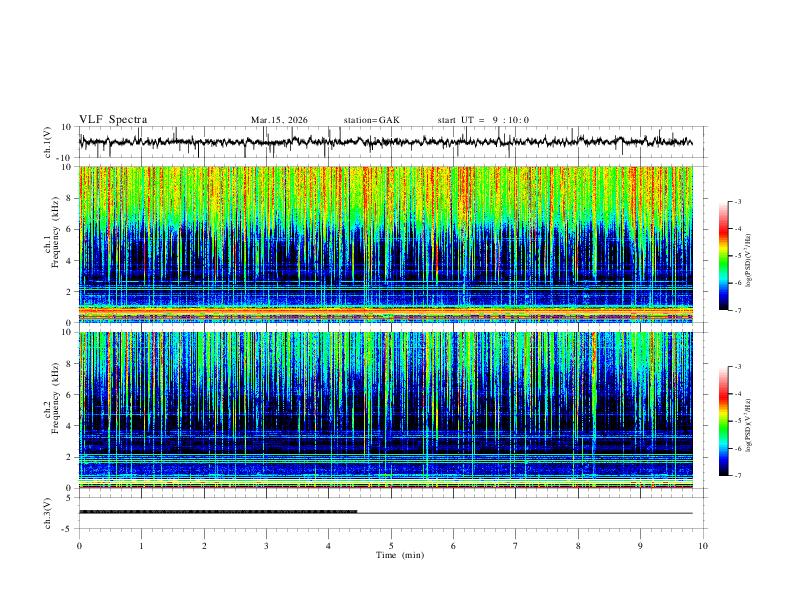Click the thick black ch.3 signal bar
Image resolution: width=792 pixels, height=612 pixels.
click(218, 512)
